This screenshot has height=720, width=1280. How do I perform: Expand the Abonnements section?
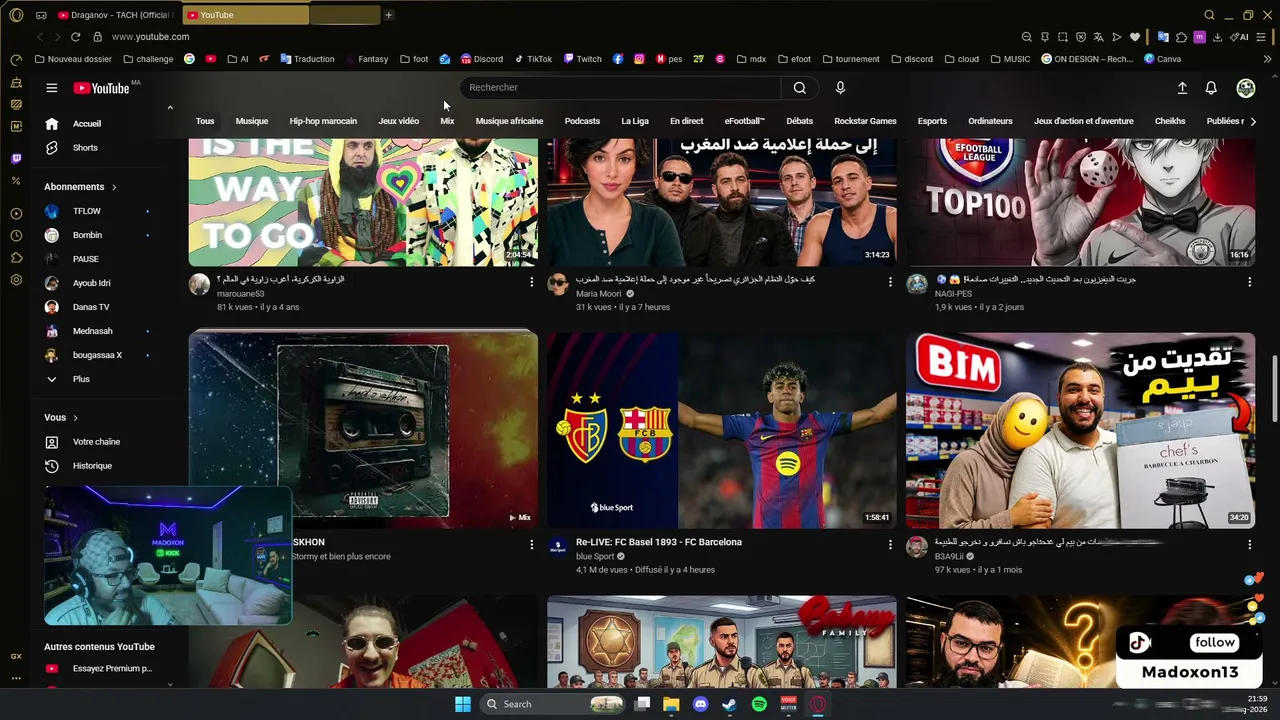click(x=81, y=187)
